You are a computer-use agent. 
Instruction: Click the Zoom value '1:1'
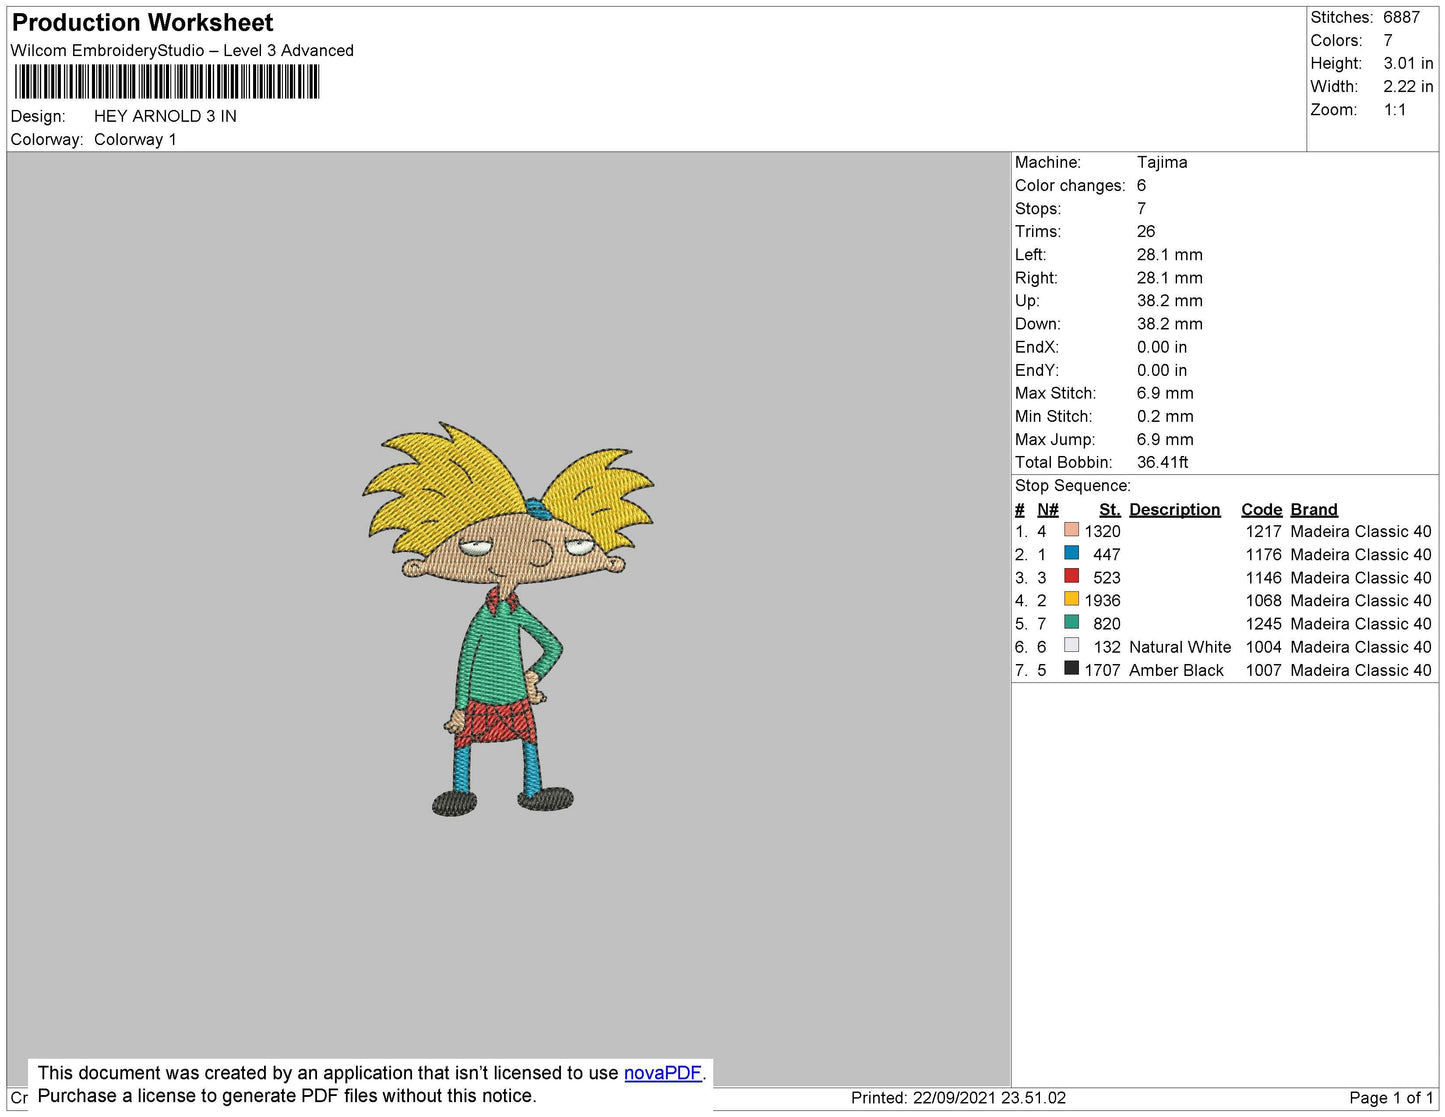(1395, 110)
